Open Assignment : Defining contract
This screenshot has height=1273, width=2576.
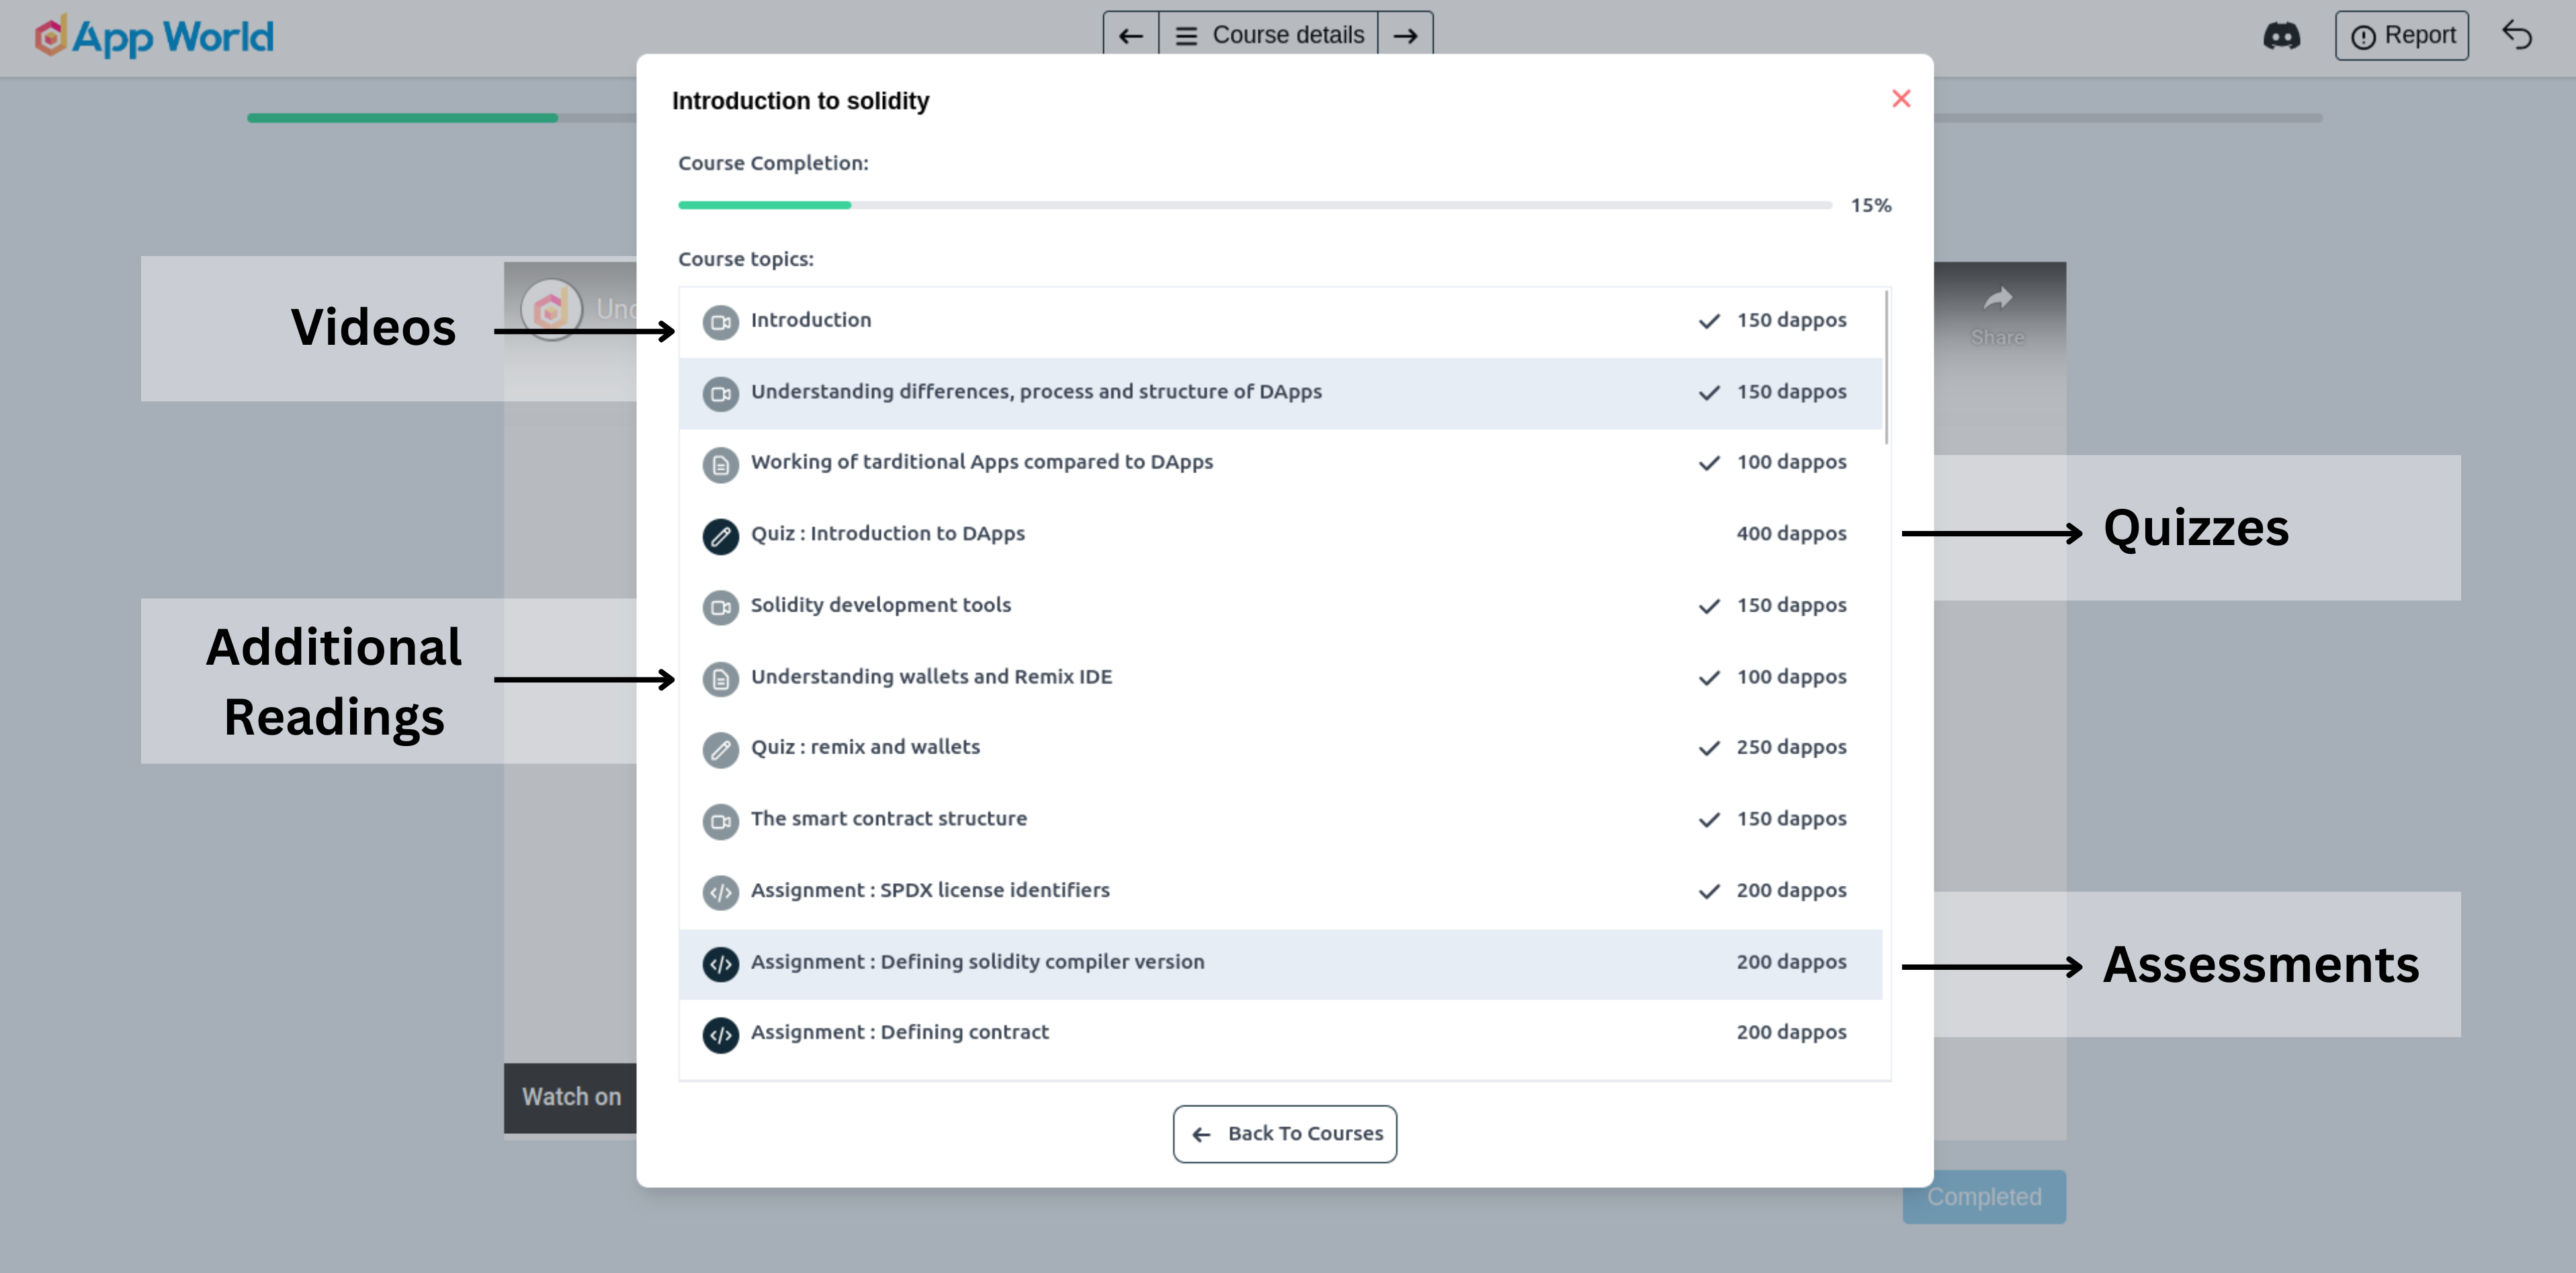[1280, 1035]
